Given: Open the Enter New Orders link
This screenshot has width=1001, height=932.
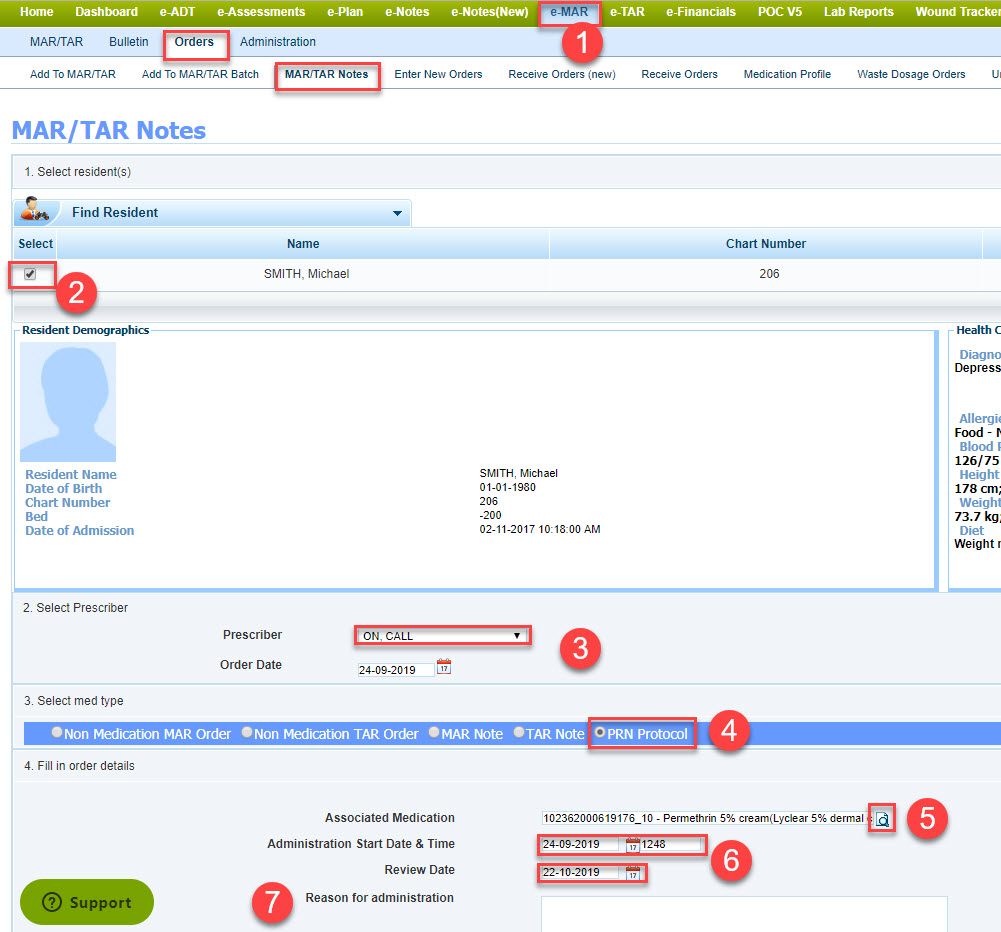Looking at the screenshot, I should (438, 74).
